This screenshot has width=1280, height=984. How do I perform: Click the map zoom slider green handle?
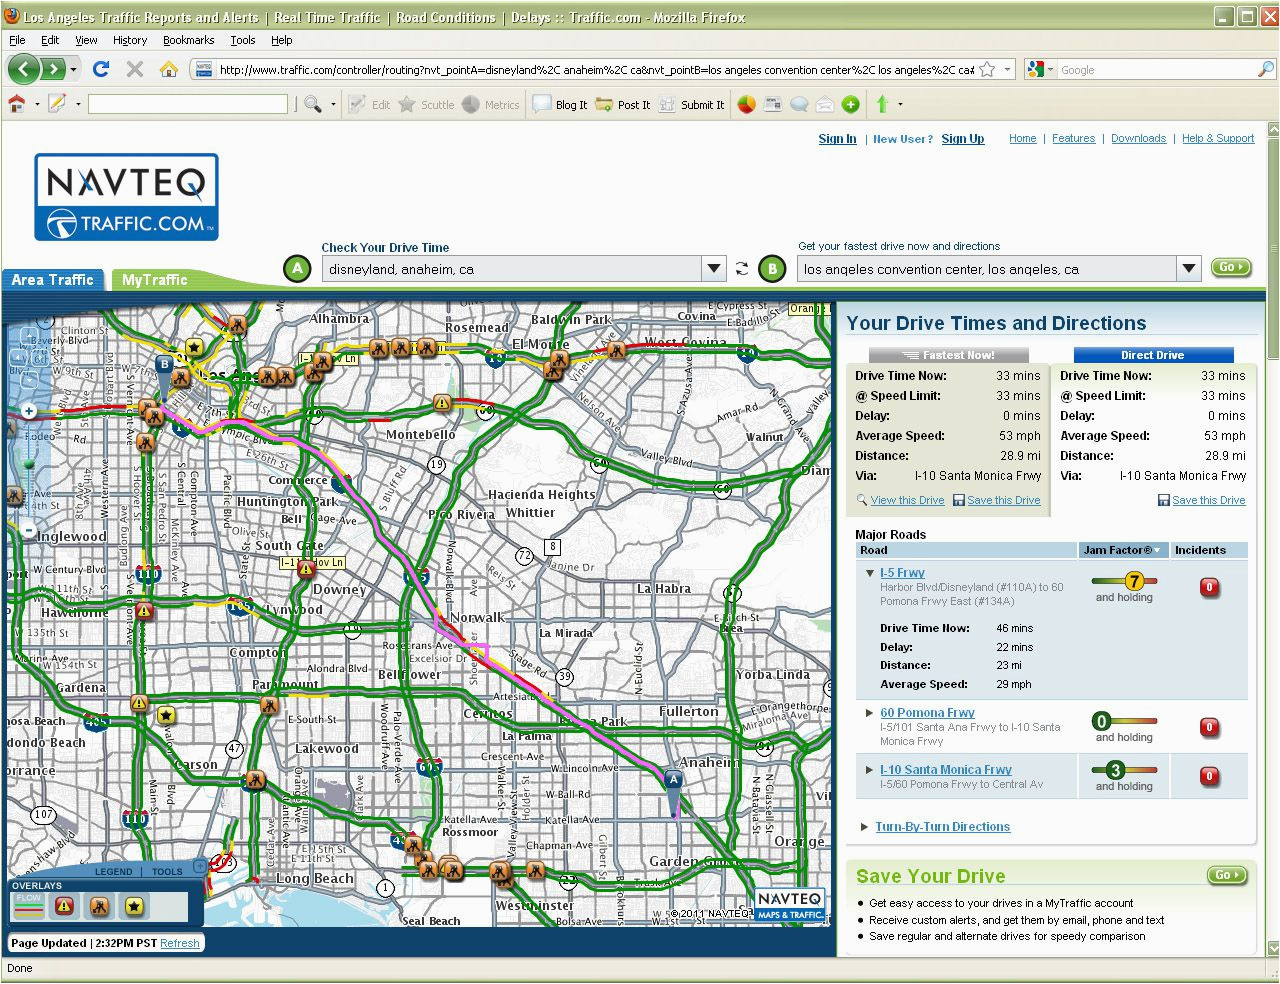29,464
